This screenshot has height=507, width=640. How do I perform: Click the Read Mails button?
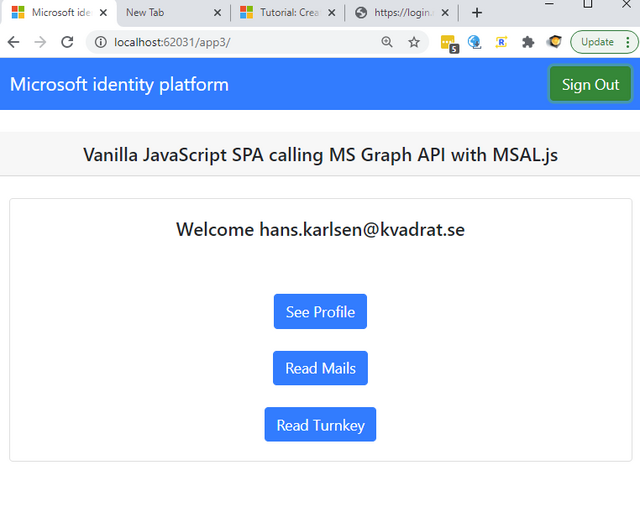tap(320, 368)
